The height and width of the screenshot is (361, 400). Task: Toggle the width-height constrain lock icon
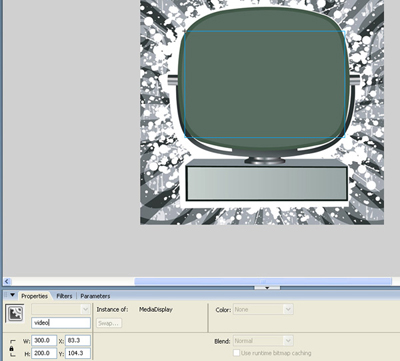[x=12, y=349]
